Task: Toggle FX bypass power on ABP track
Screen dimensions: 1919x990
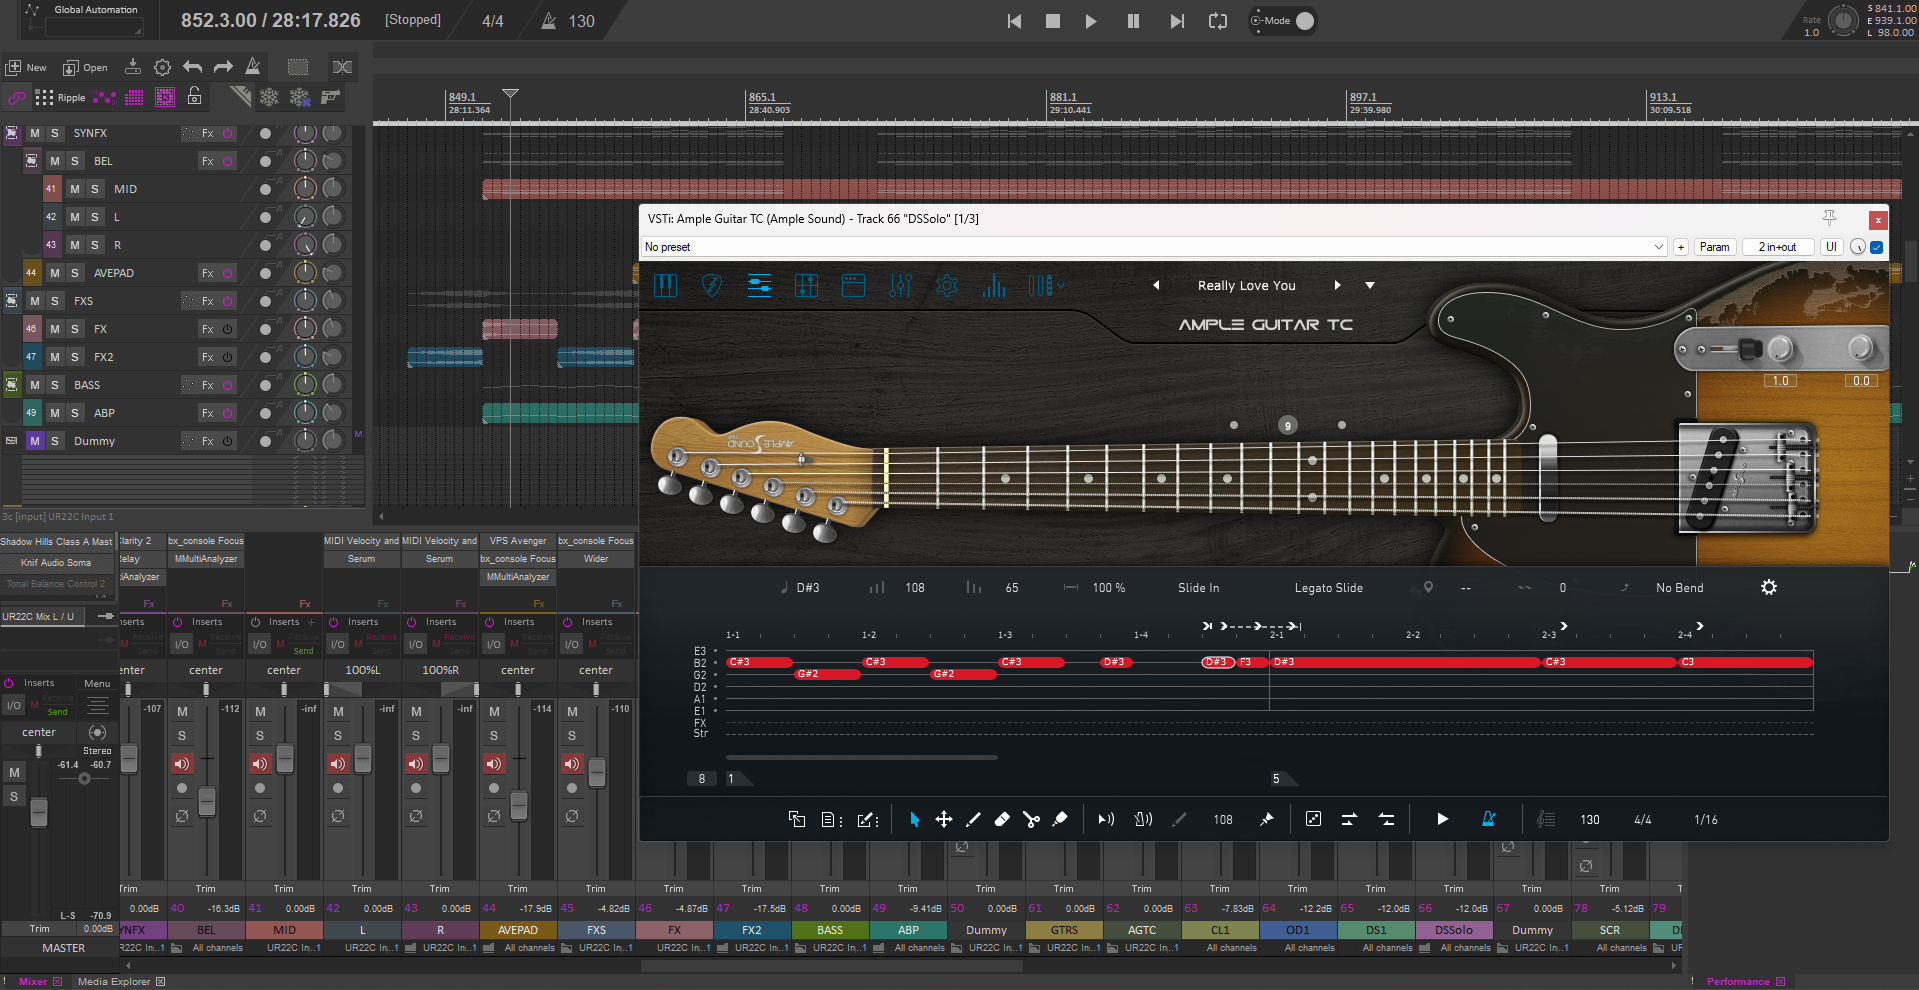Action: pos(227,413)
